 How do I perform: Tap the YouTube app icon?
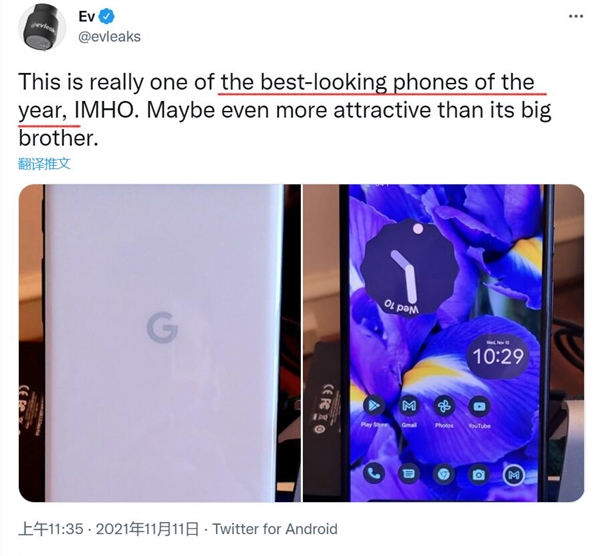coord(479,405)
